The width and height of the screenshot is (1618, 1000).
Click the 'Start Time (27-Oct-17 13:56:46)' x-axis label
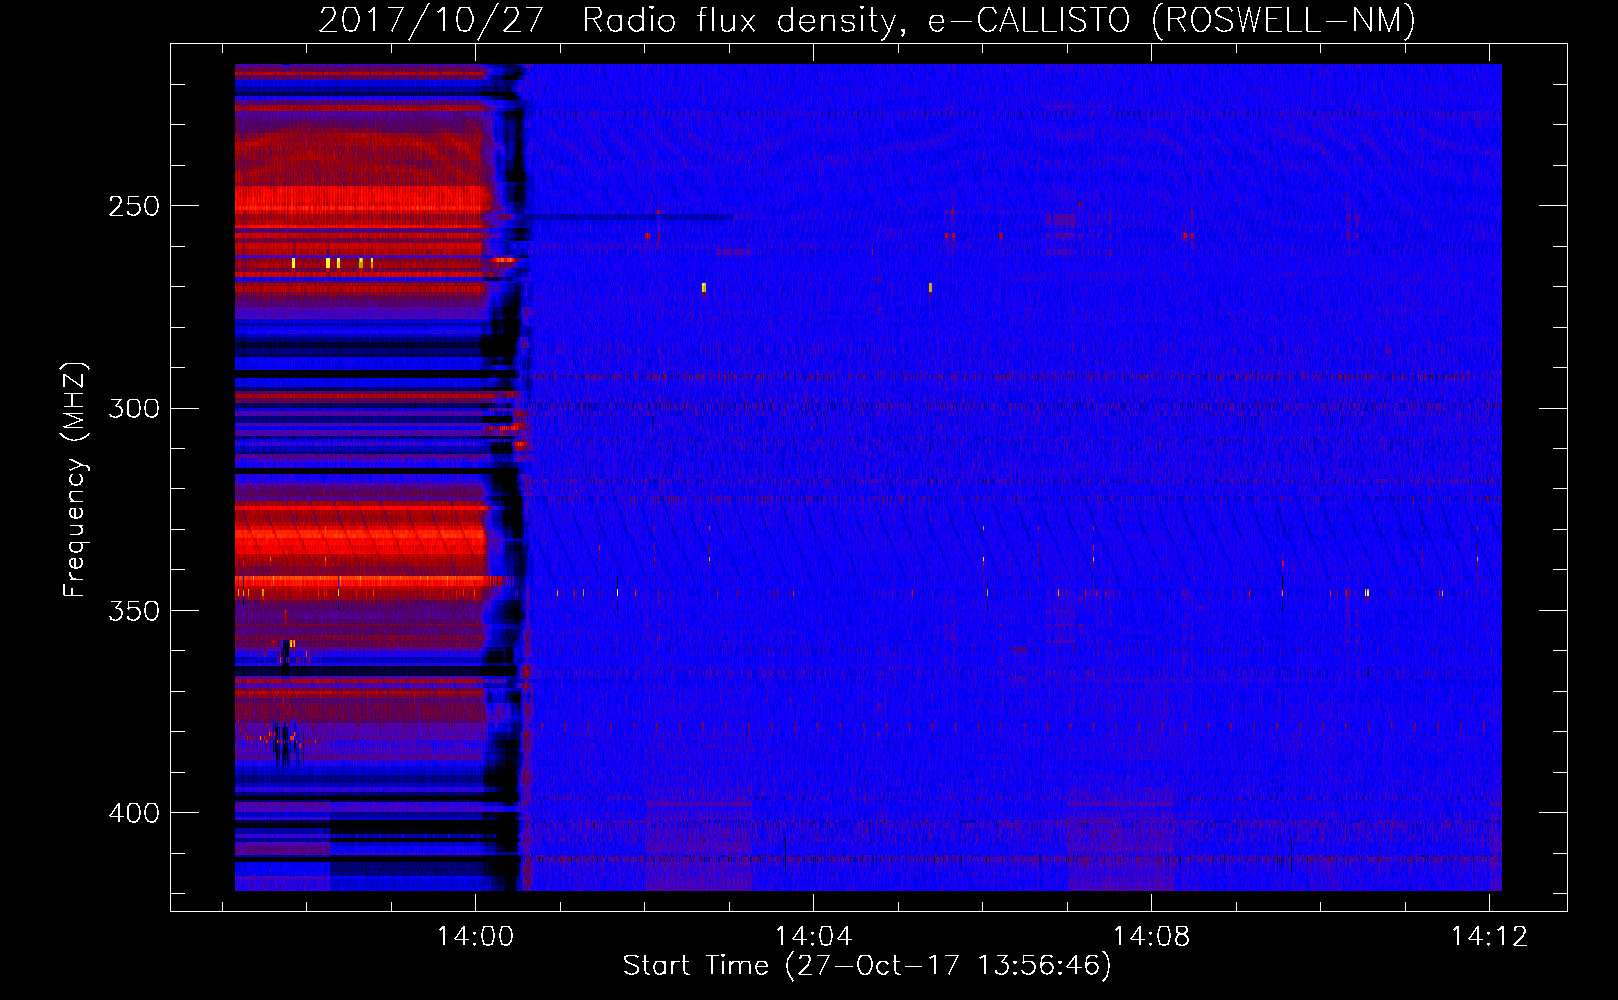coord(867,966)
